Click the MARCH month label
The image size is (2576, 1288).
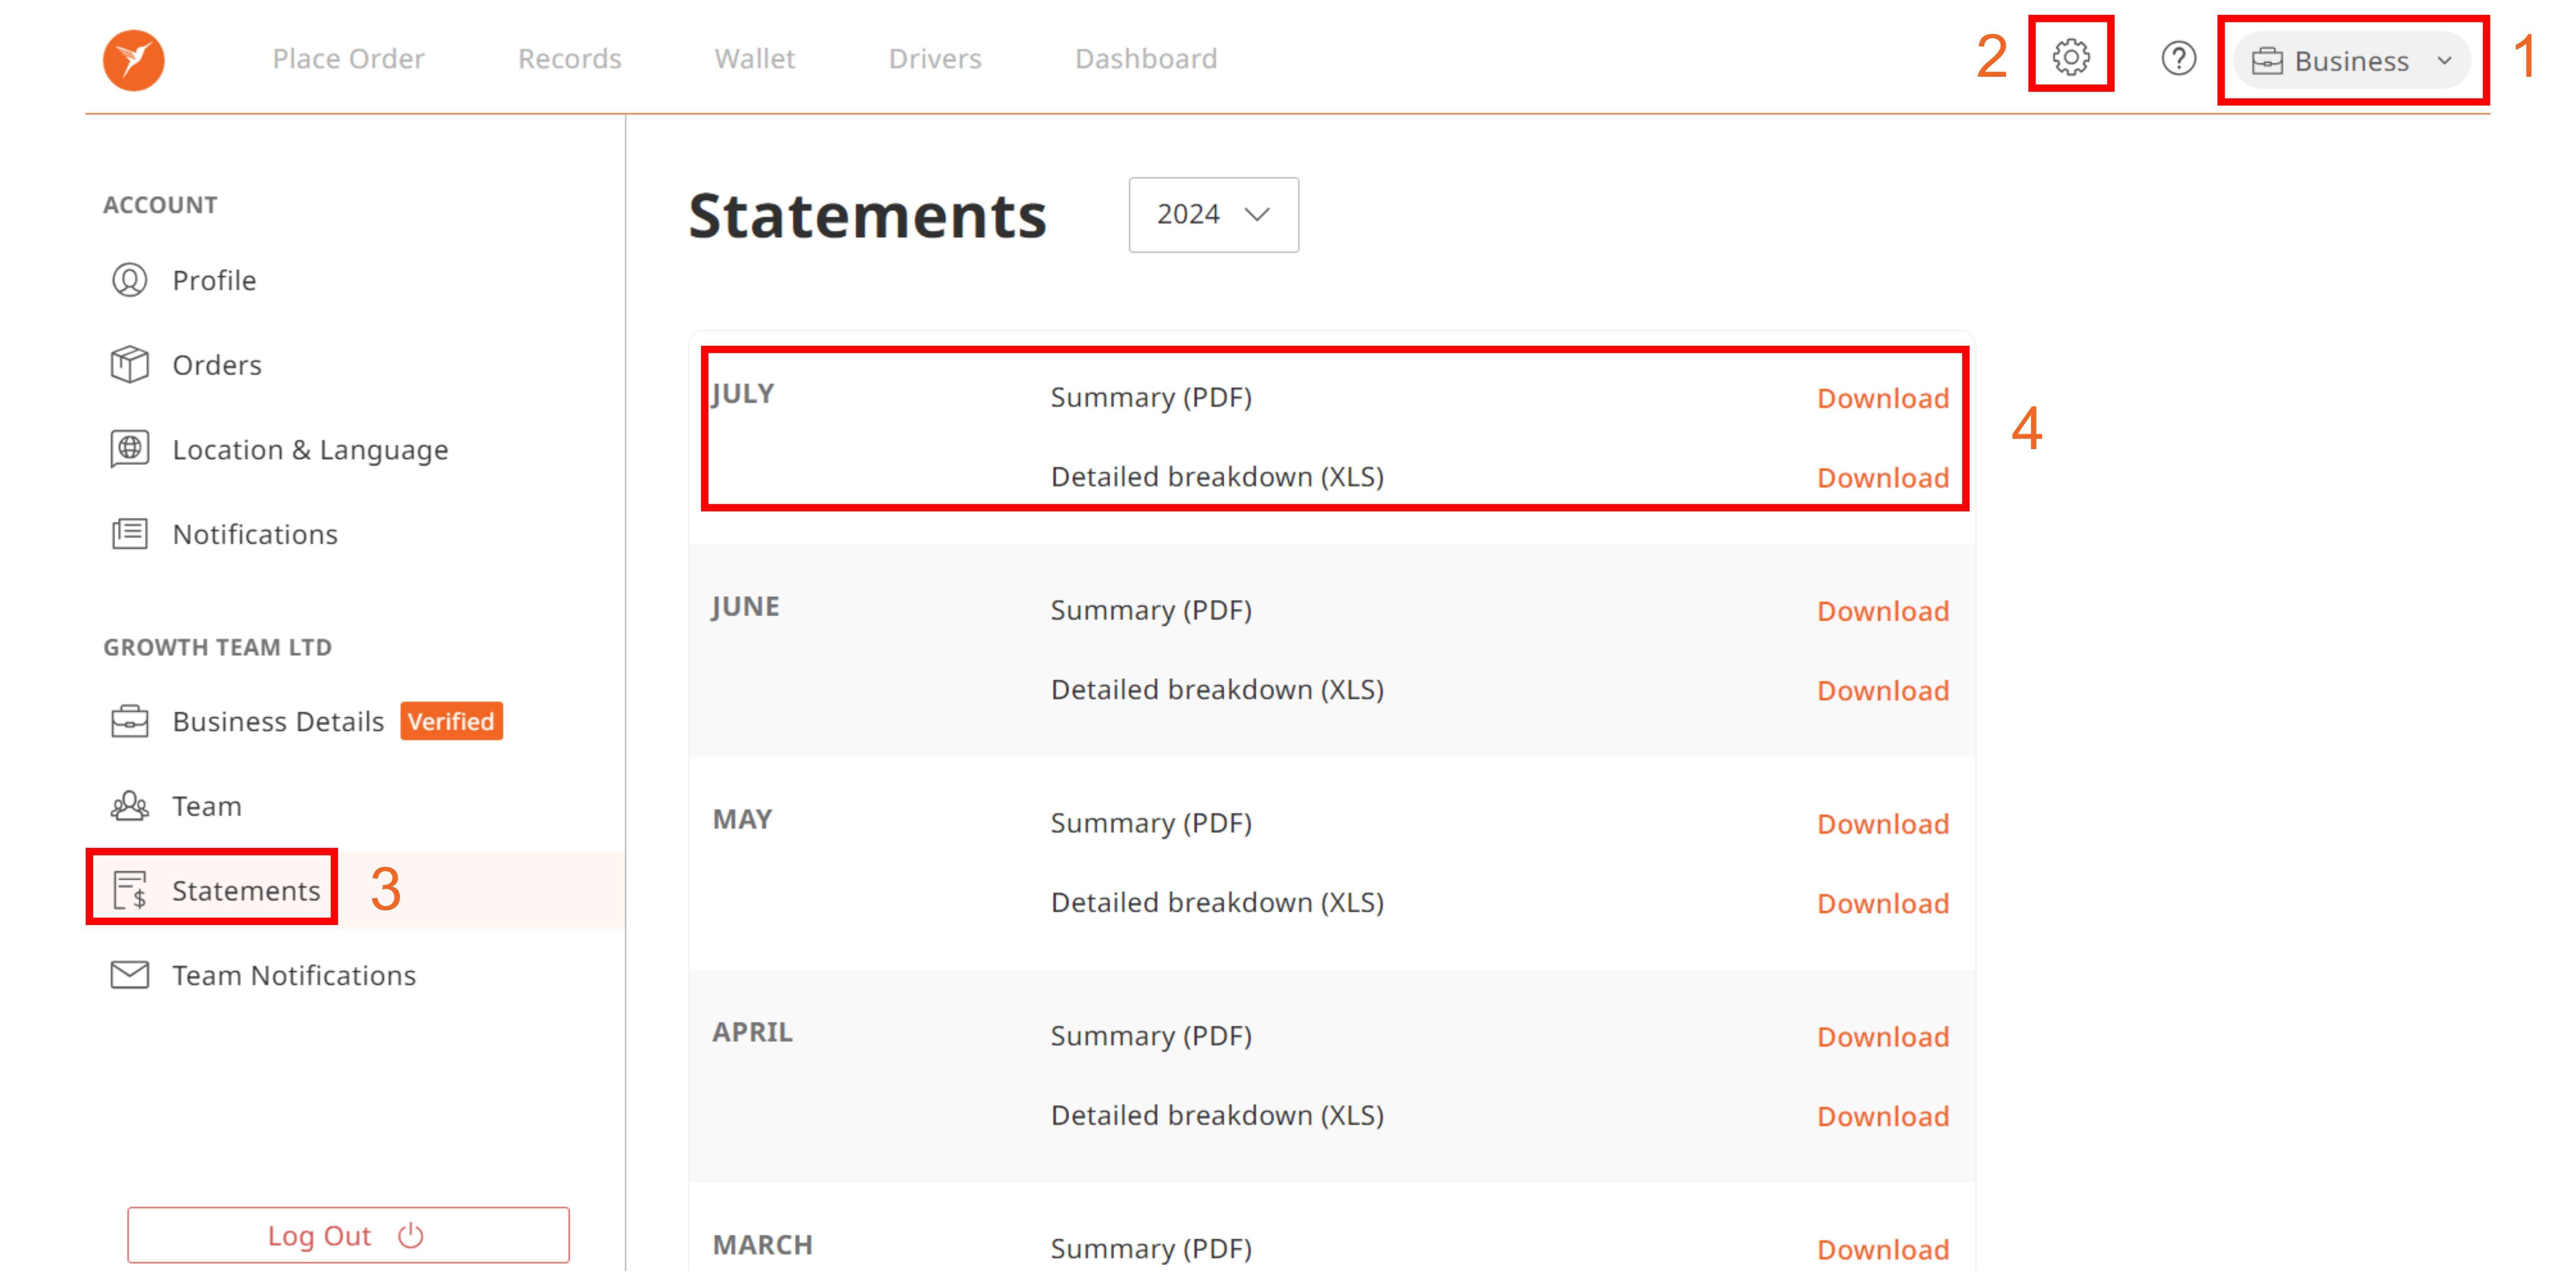[762, 1246]
